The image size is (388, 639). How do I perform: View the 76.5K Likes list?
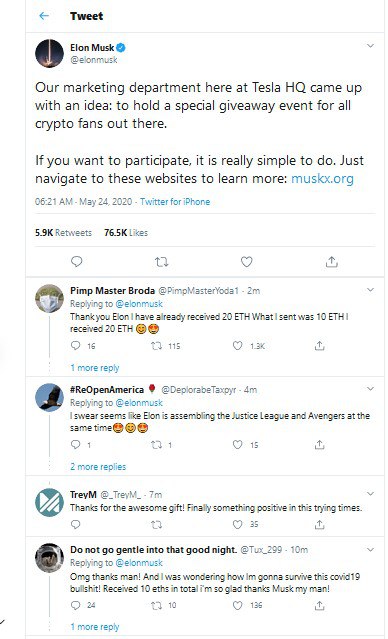point(126,233)
